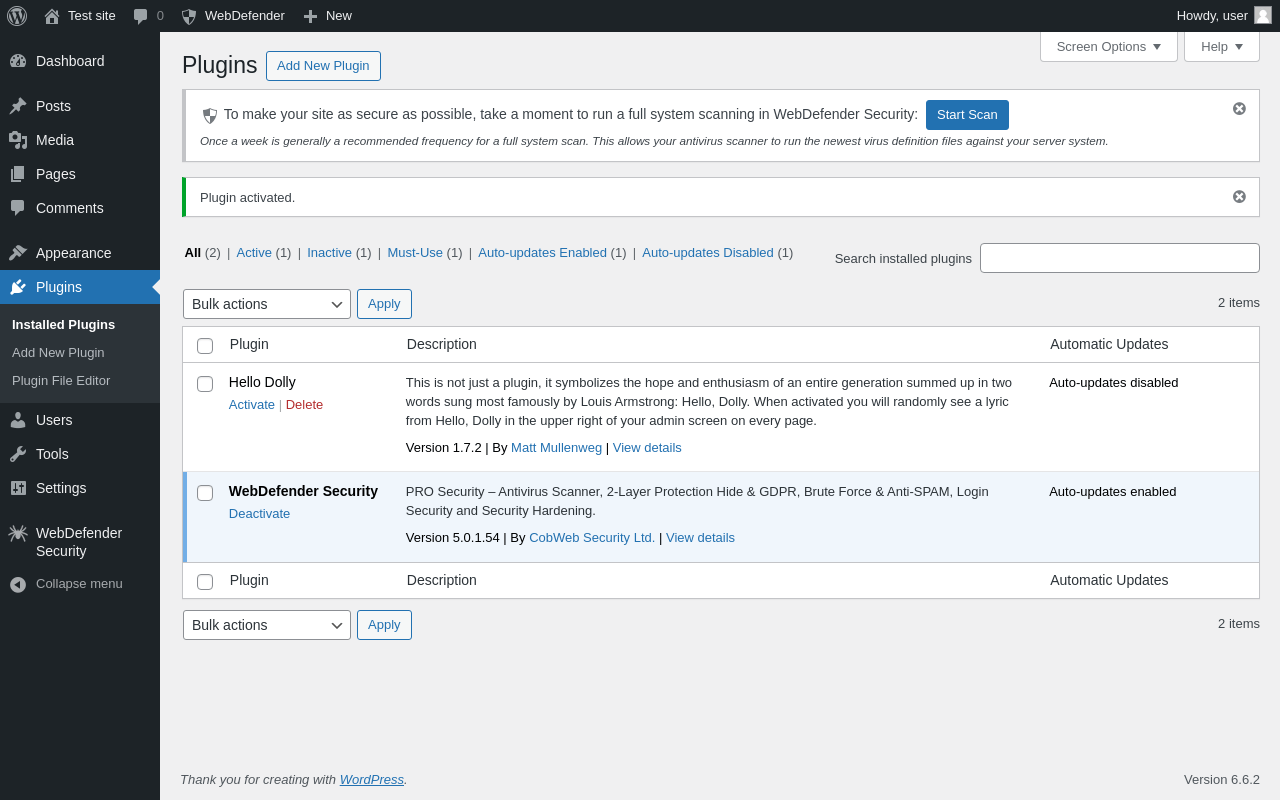Open Plugin File Editor submenu item
1280x800 pixels.
(x=61, y=381)
